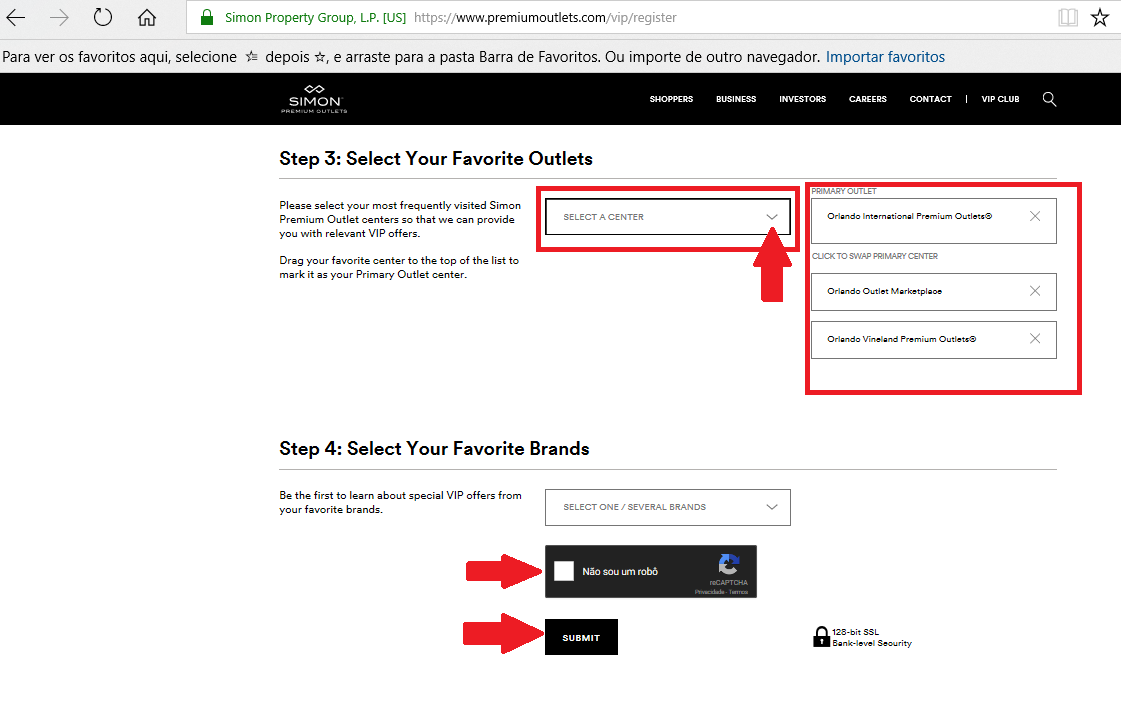Select Orlando Outlet Marketplace to swap primary
The width and height of the screenshot is (1122, 718).
pyautogui.click(x=885, y=291)
